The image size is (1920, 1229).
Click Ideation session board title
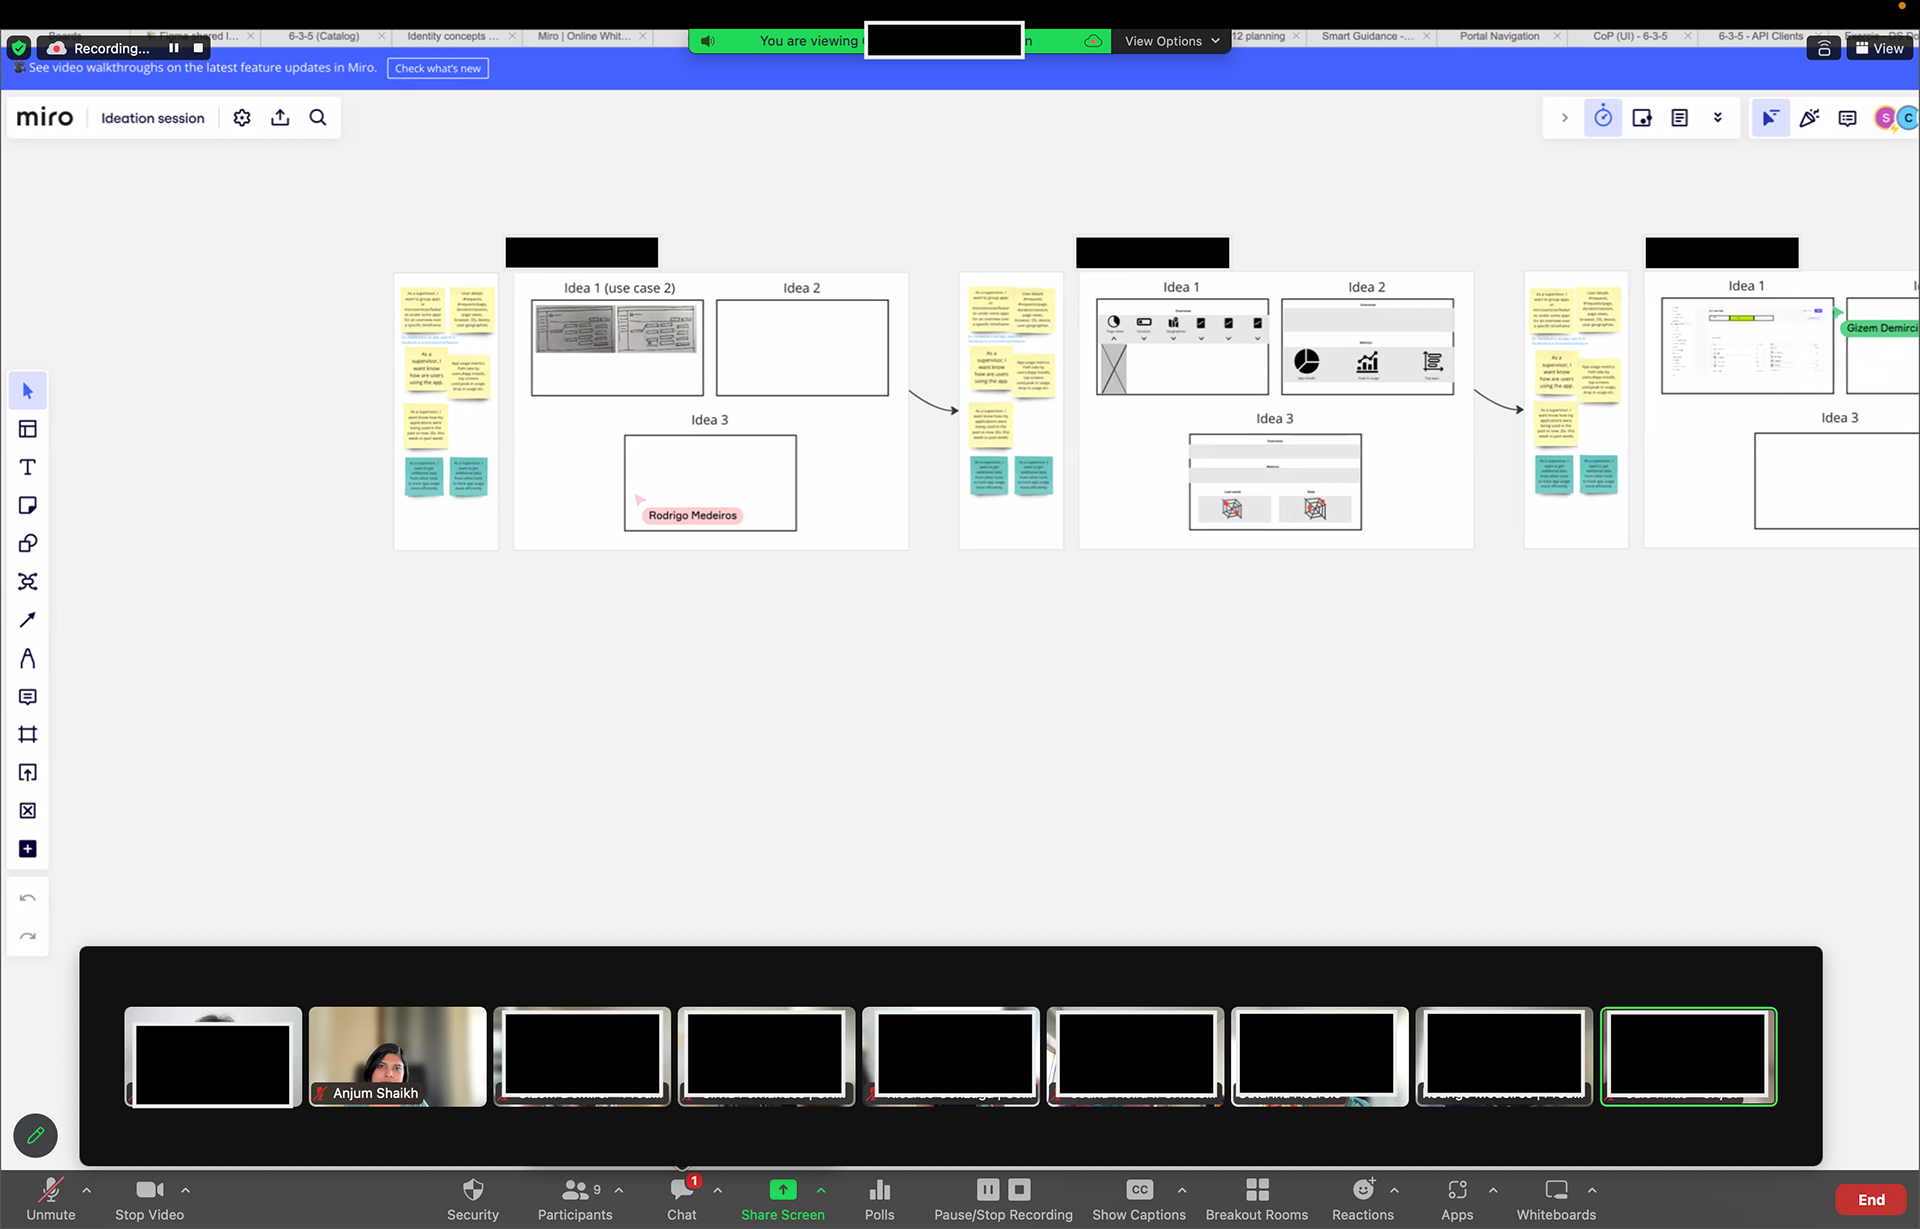[153, 118]
